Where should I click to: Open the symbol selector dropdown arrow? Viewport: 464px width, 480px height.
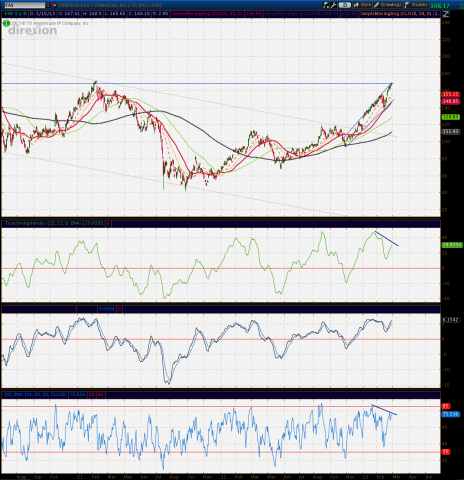(48, 5)
